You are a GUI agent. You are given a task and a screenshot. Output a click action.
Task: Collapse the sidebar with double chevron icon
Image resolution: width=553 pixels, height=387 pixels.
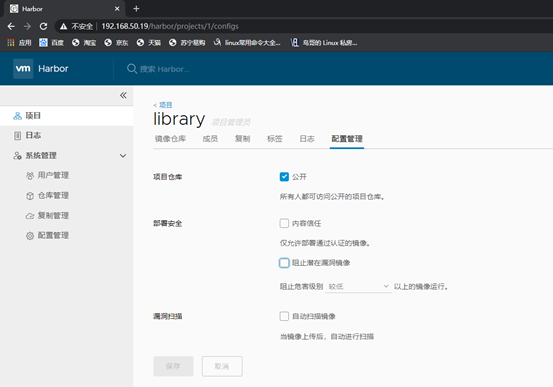[123, 95]
